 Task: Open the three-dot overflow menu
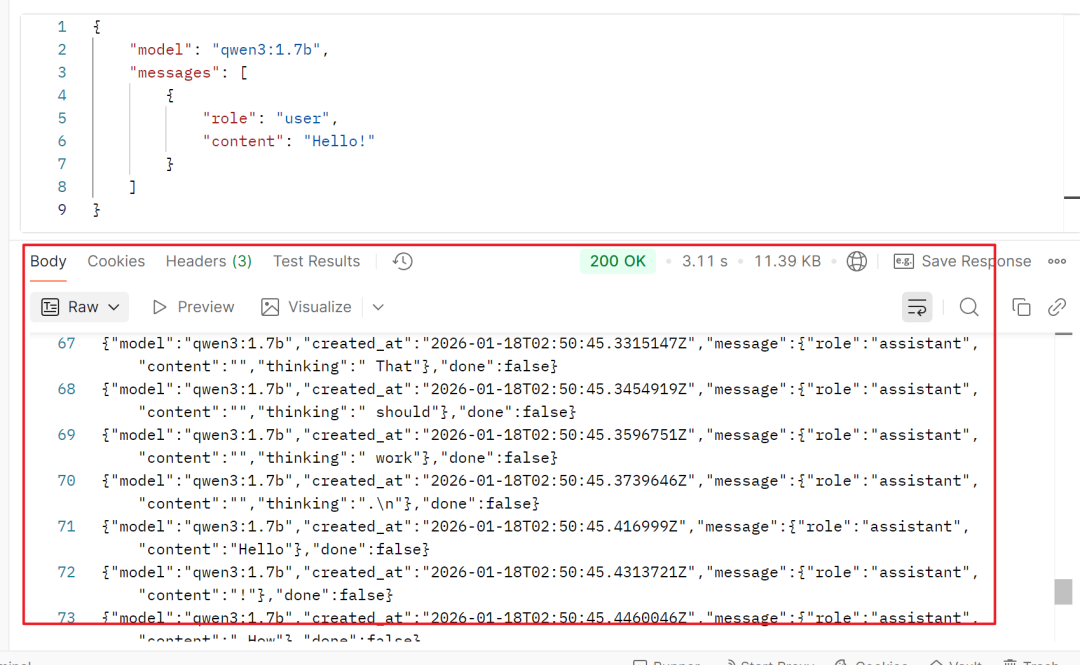coord(1057,261)
